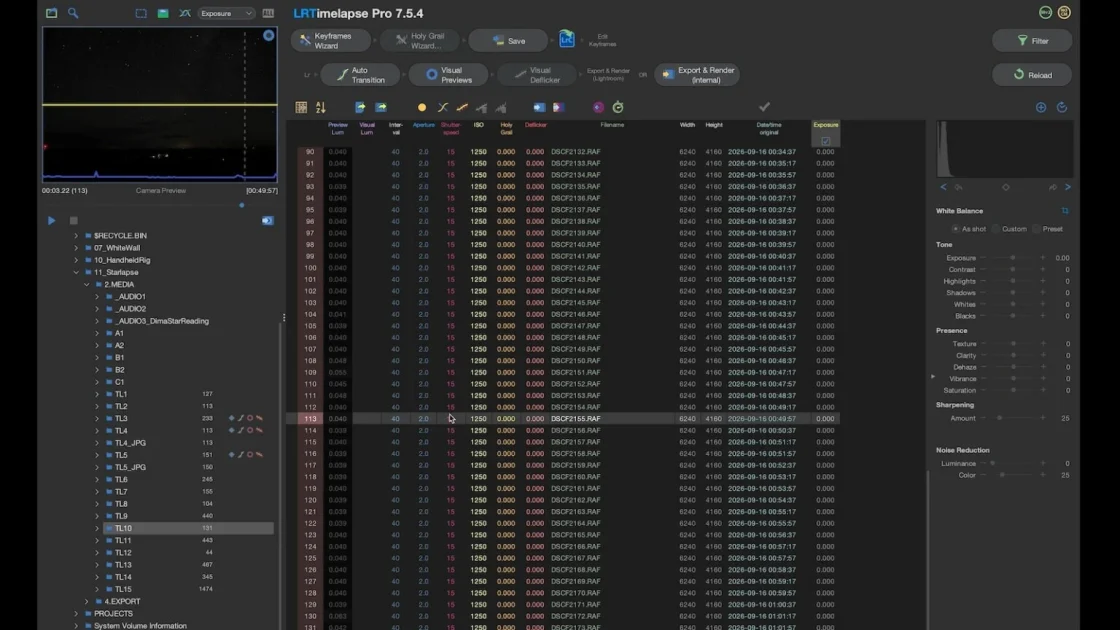This screenshot has width=1120, height=630.
Task: Select As shot white balance
Action: (956, 229)
